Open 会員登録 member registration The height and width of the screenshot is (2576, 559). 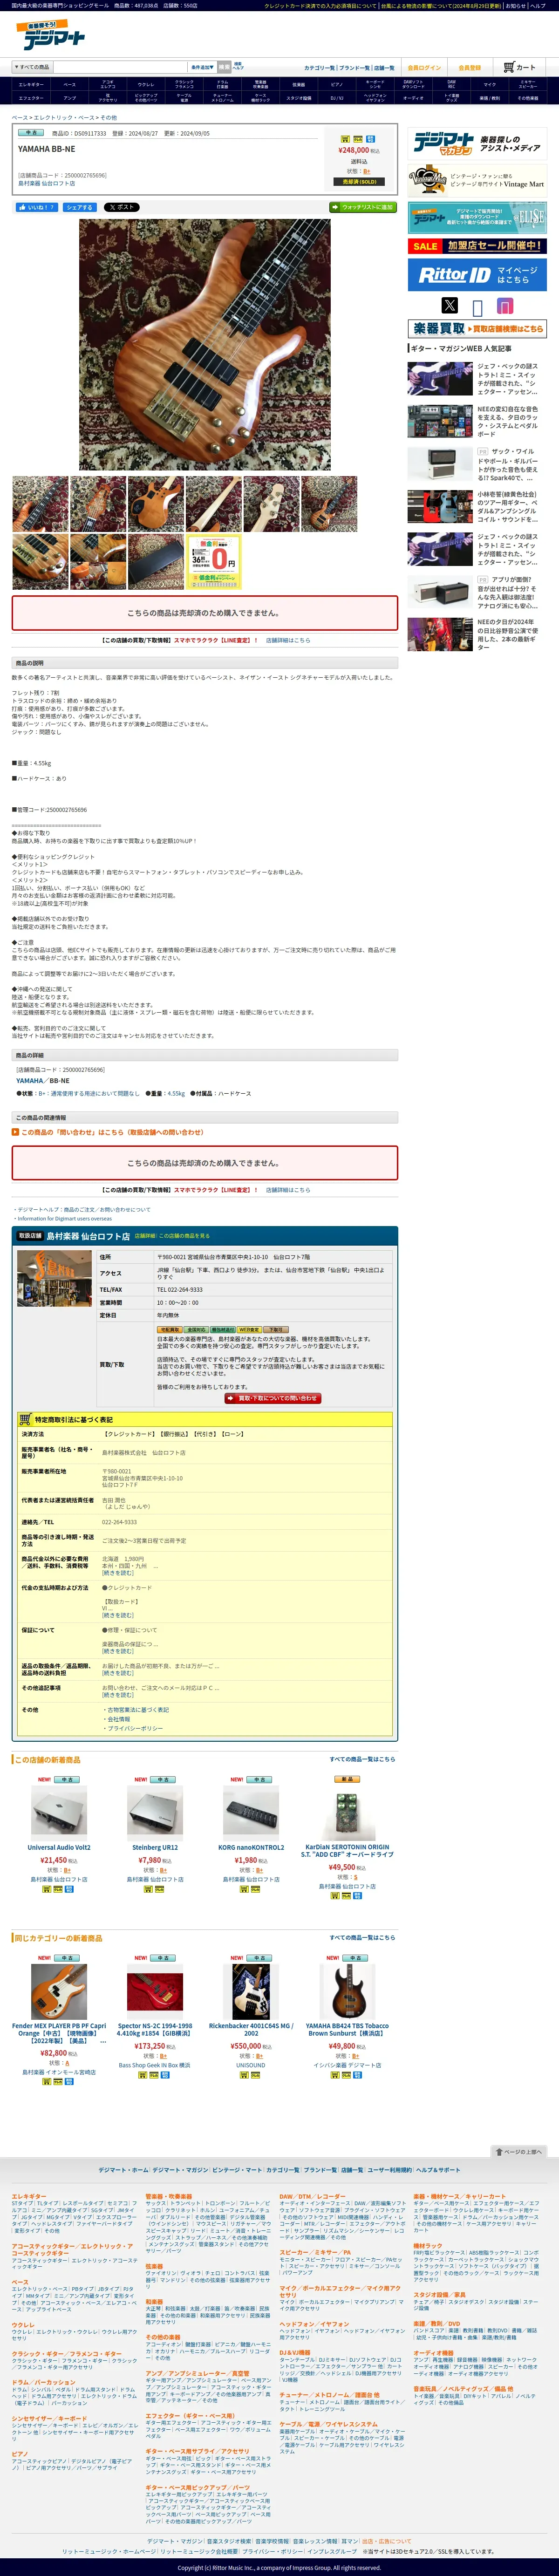(x=469, y=68)
